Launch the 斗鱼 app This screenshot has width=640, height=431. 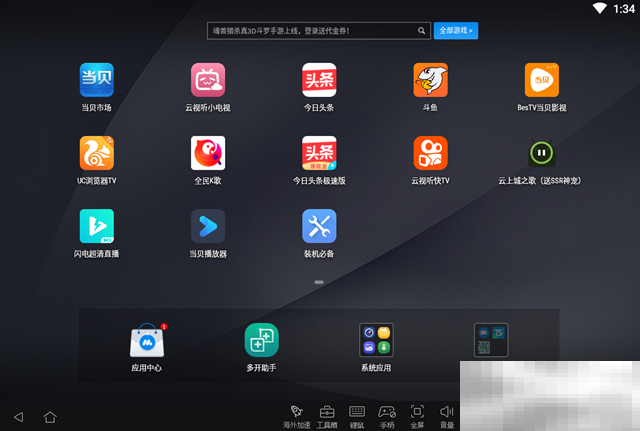tap(431, 80)
